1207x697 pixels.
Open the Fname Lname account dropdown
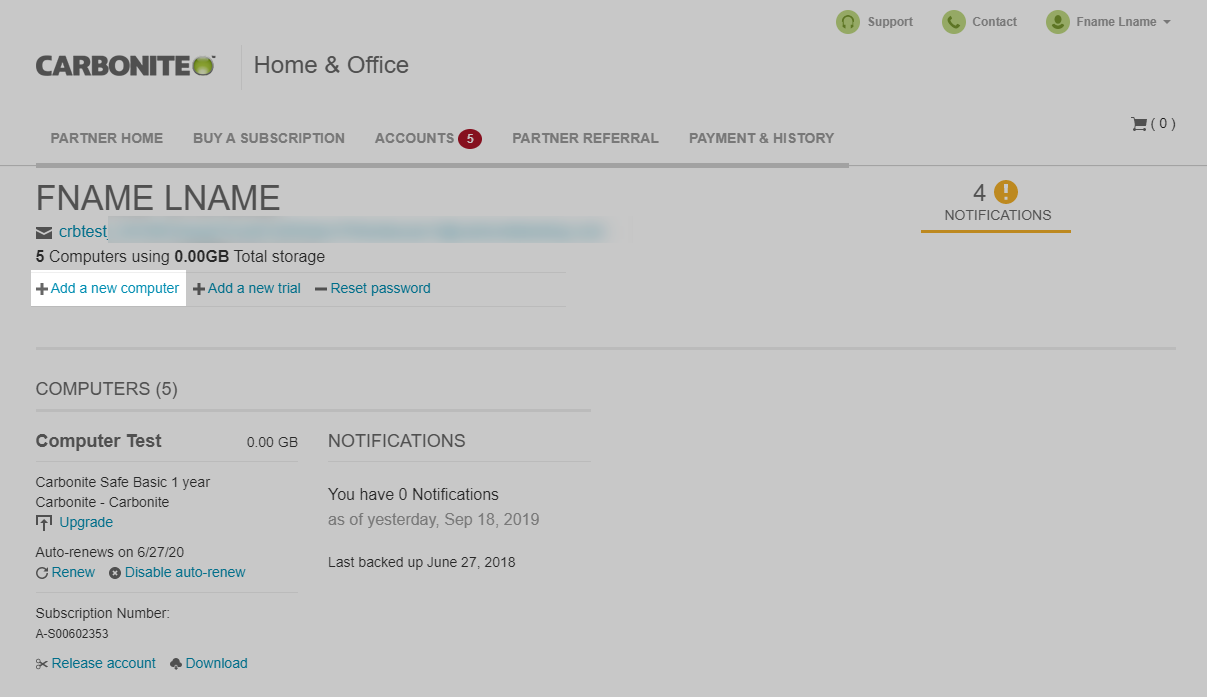click(1109, 21)
